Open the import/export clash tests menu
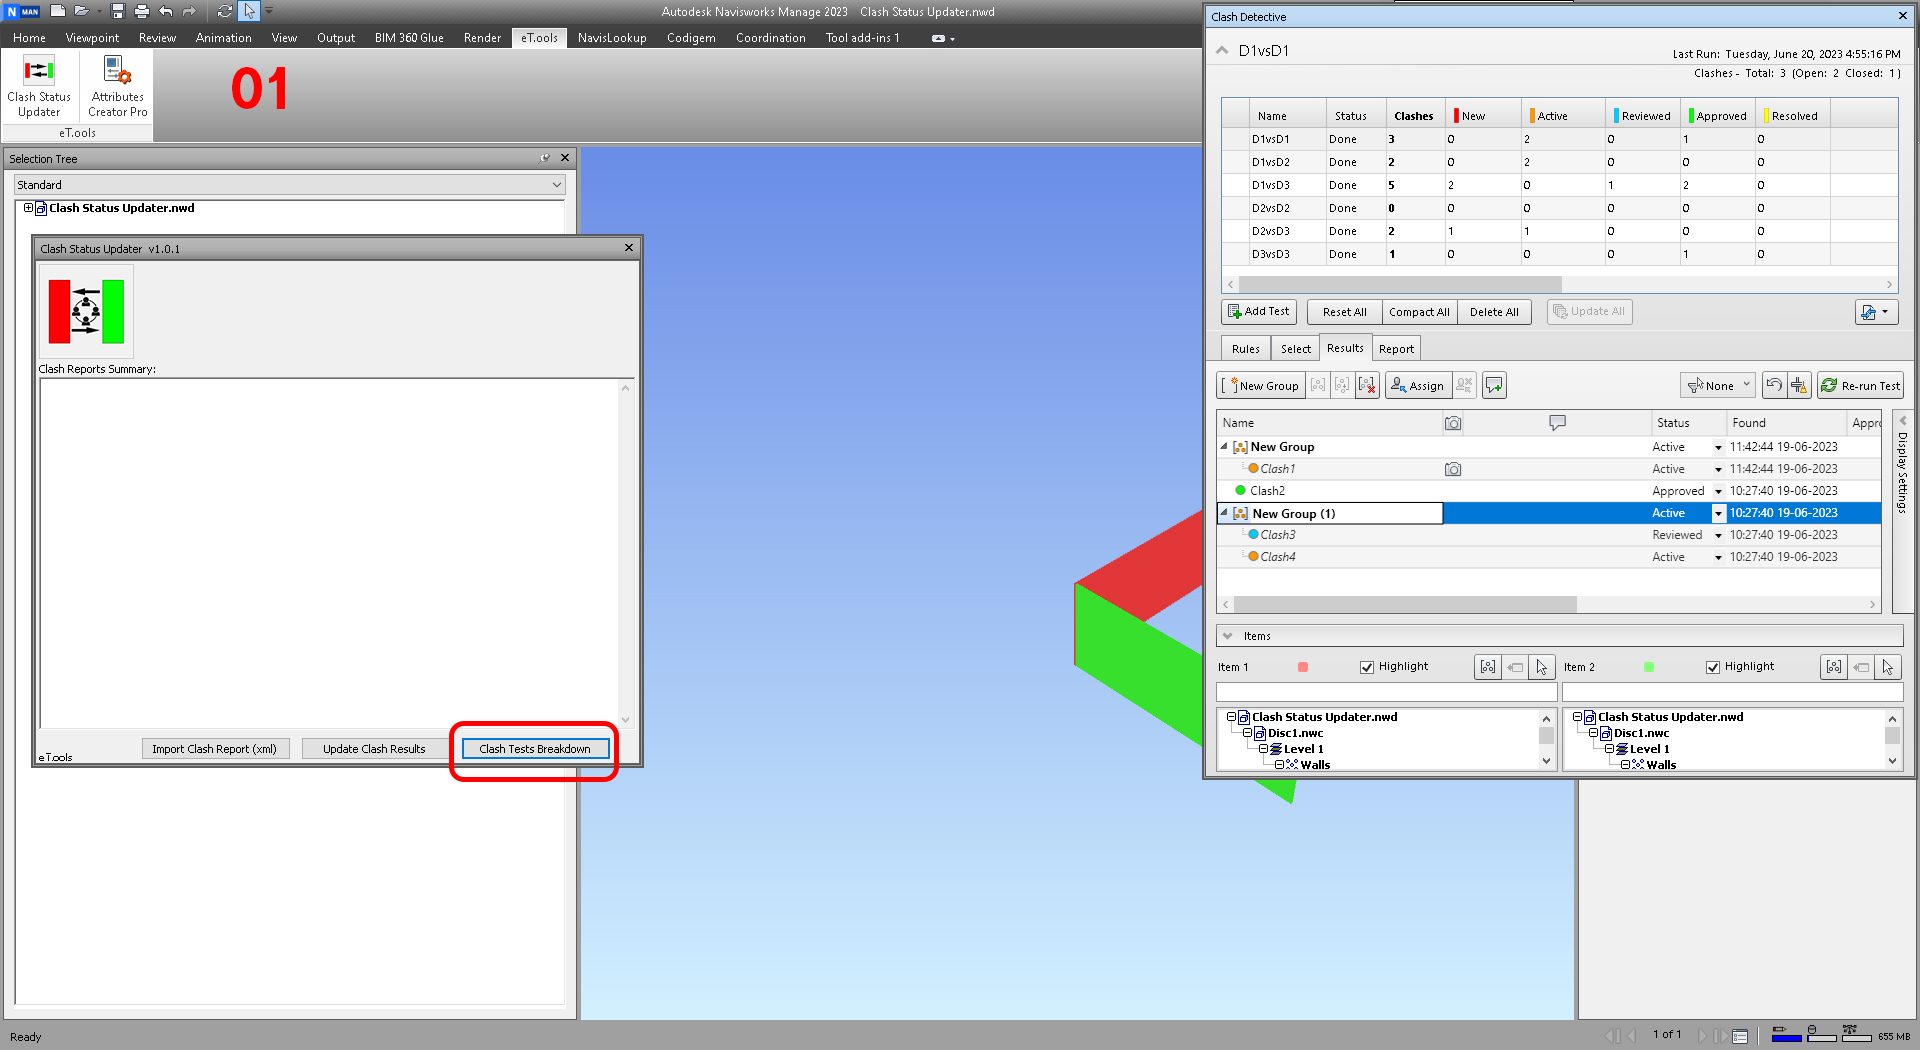Viewport: 1920px width, 1050px height. pos(1876,312)
